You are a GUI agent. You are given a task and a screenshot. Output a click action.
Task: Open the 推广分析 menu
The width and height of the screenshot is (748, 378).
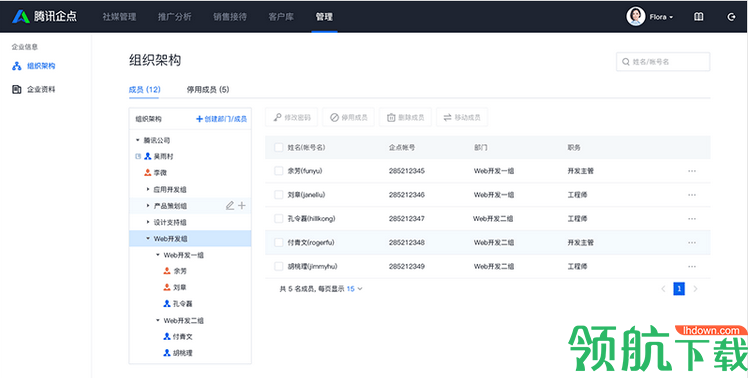click(x=175, y=17)
